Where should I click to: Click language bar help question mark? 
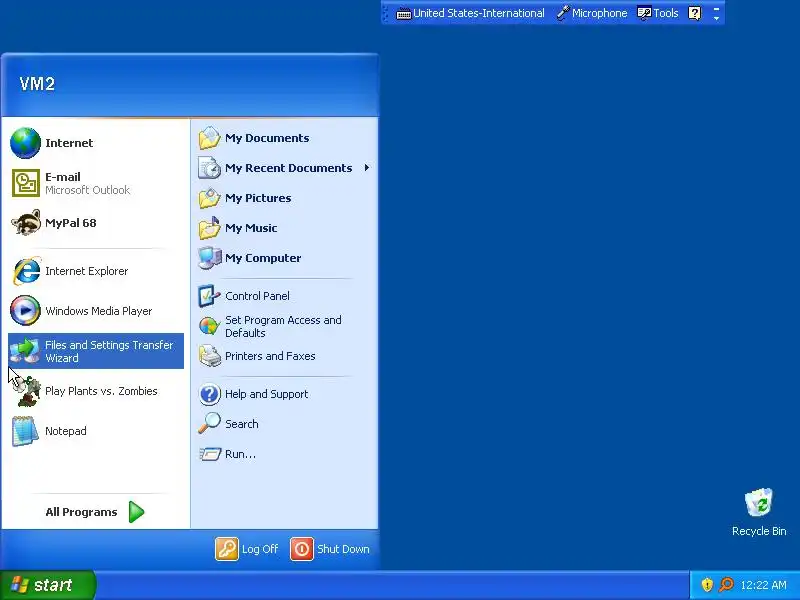[x=694, y=13]
